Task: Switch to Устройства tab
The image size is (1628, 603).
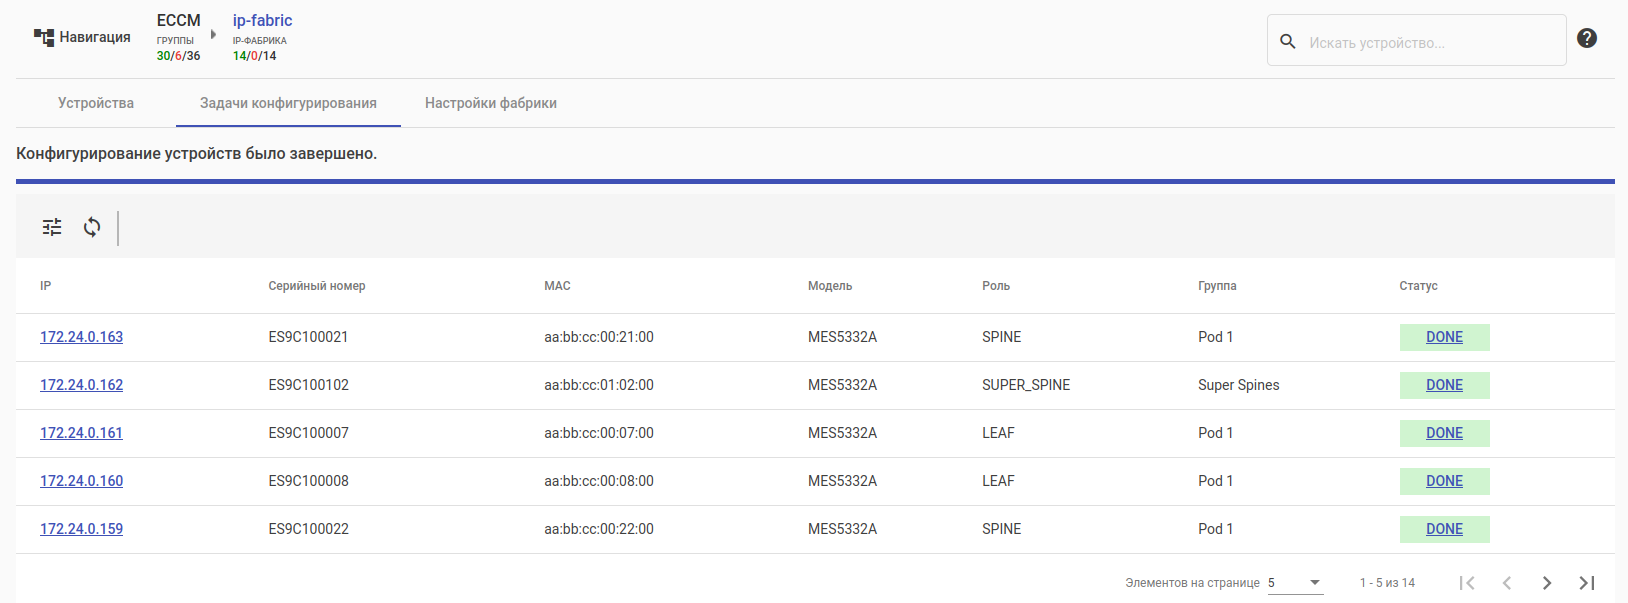Action: (96, 103)
